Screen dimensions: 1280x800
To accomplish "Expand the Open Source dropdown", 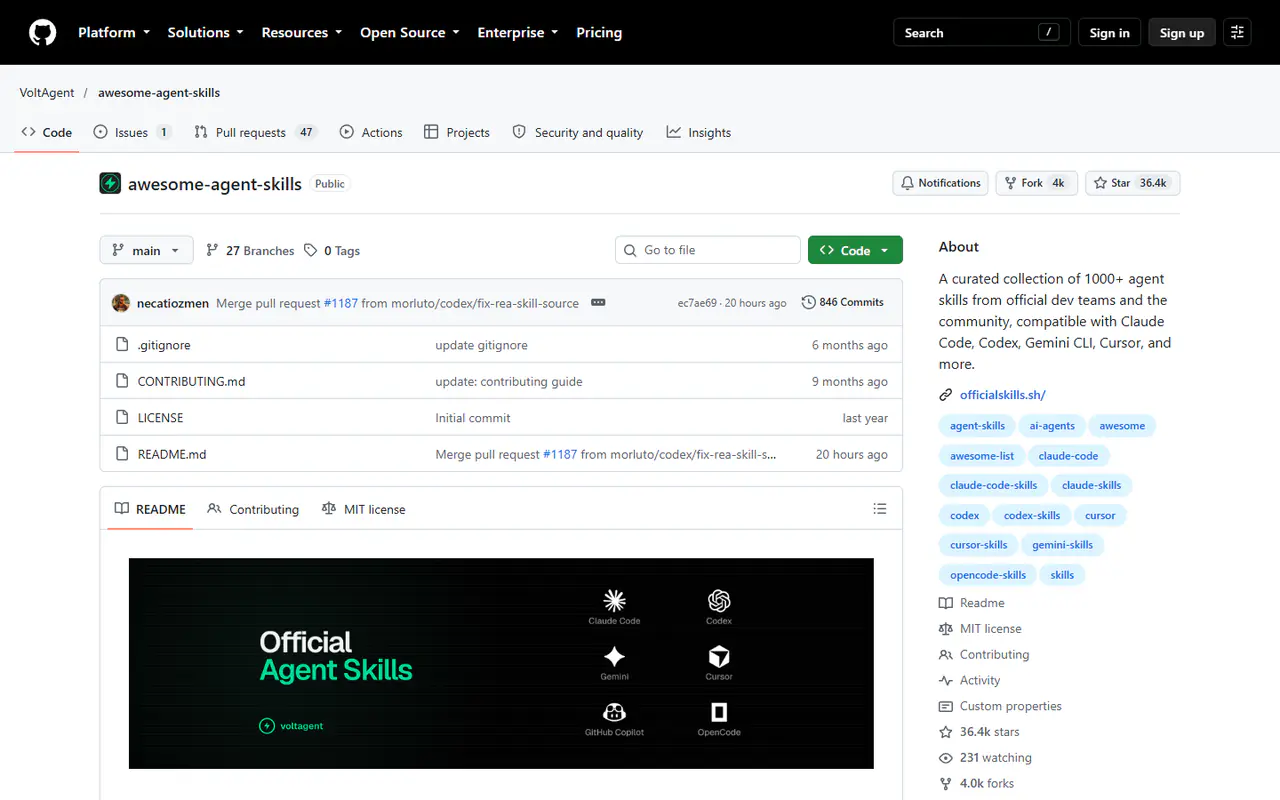I will [x=410, y=32].
